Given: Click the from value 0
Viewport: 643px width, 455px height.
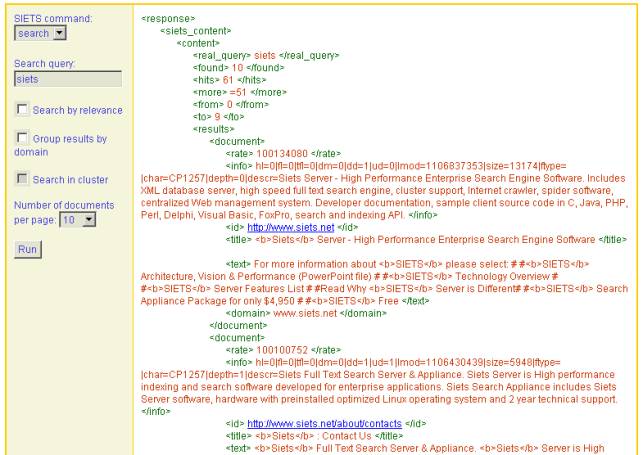Looking at the screenshot, I should click(230, 105).
